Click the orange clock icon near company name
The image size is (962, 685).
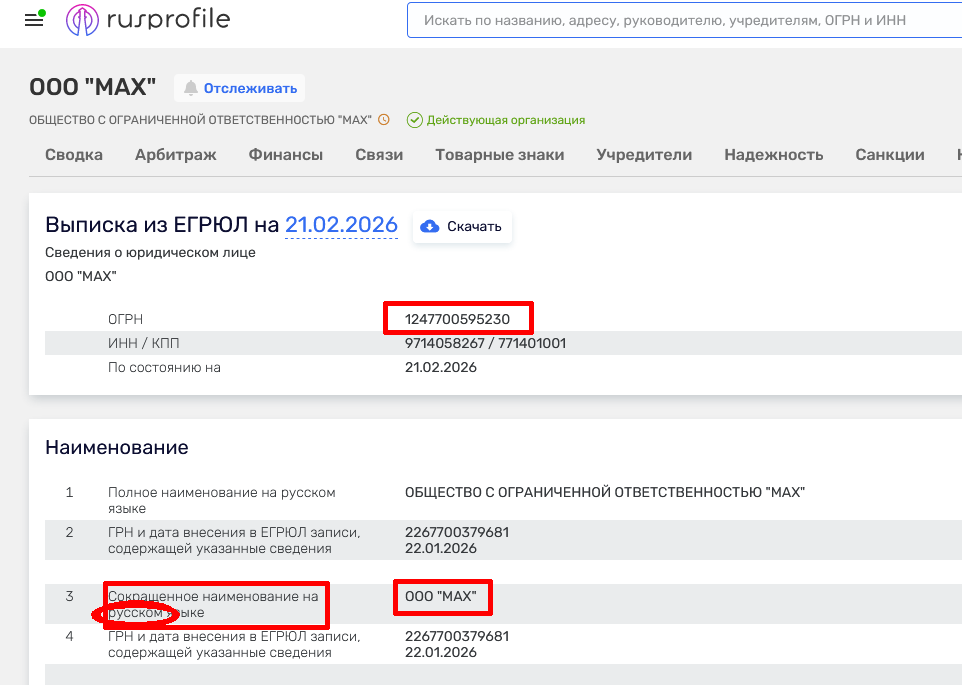[384, 119]
